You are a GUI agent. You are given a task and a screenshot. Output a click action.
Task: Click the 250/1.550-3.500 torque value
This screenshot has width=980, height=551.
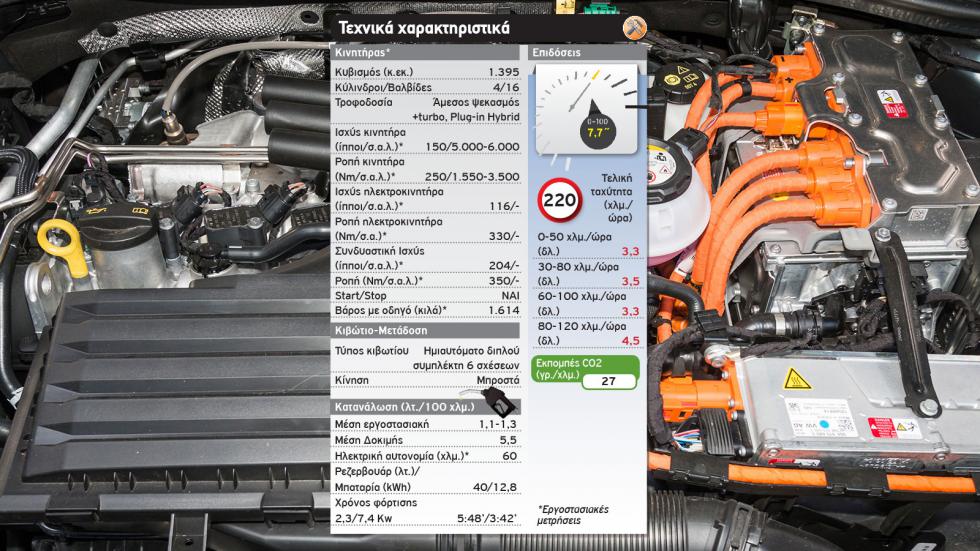pos(472,177)
